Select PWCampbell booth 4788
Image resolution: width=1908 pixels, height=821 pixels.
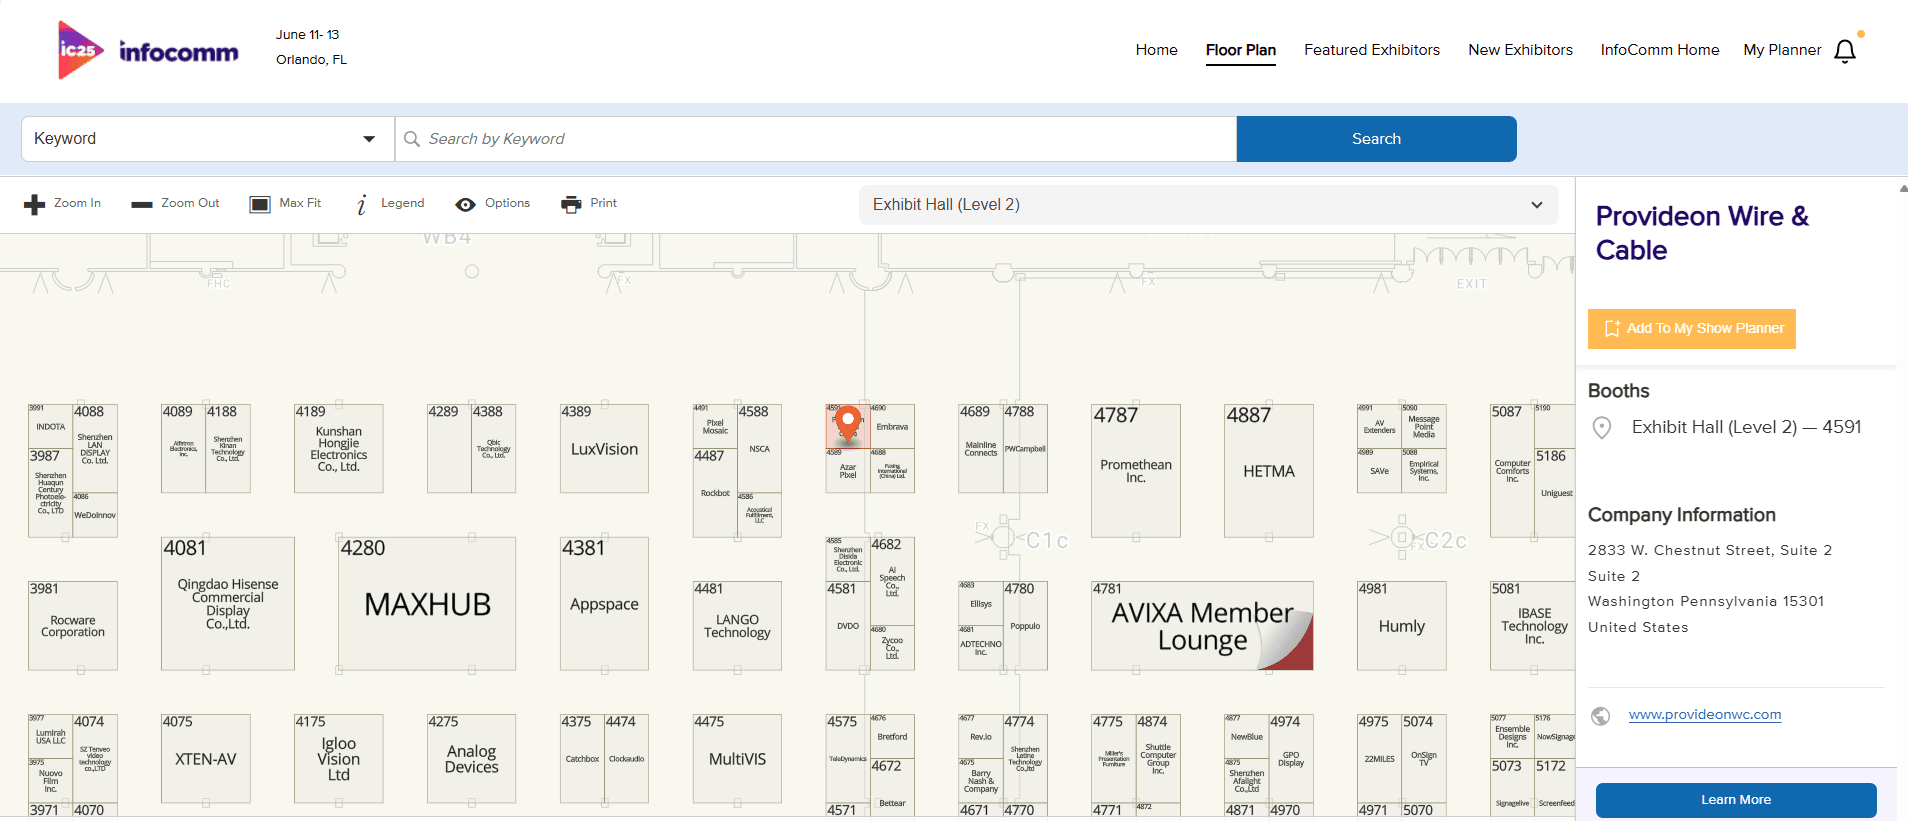point(1025,449)
